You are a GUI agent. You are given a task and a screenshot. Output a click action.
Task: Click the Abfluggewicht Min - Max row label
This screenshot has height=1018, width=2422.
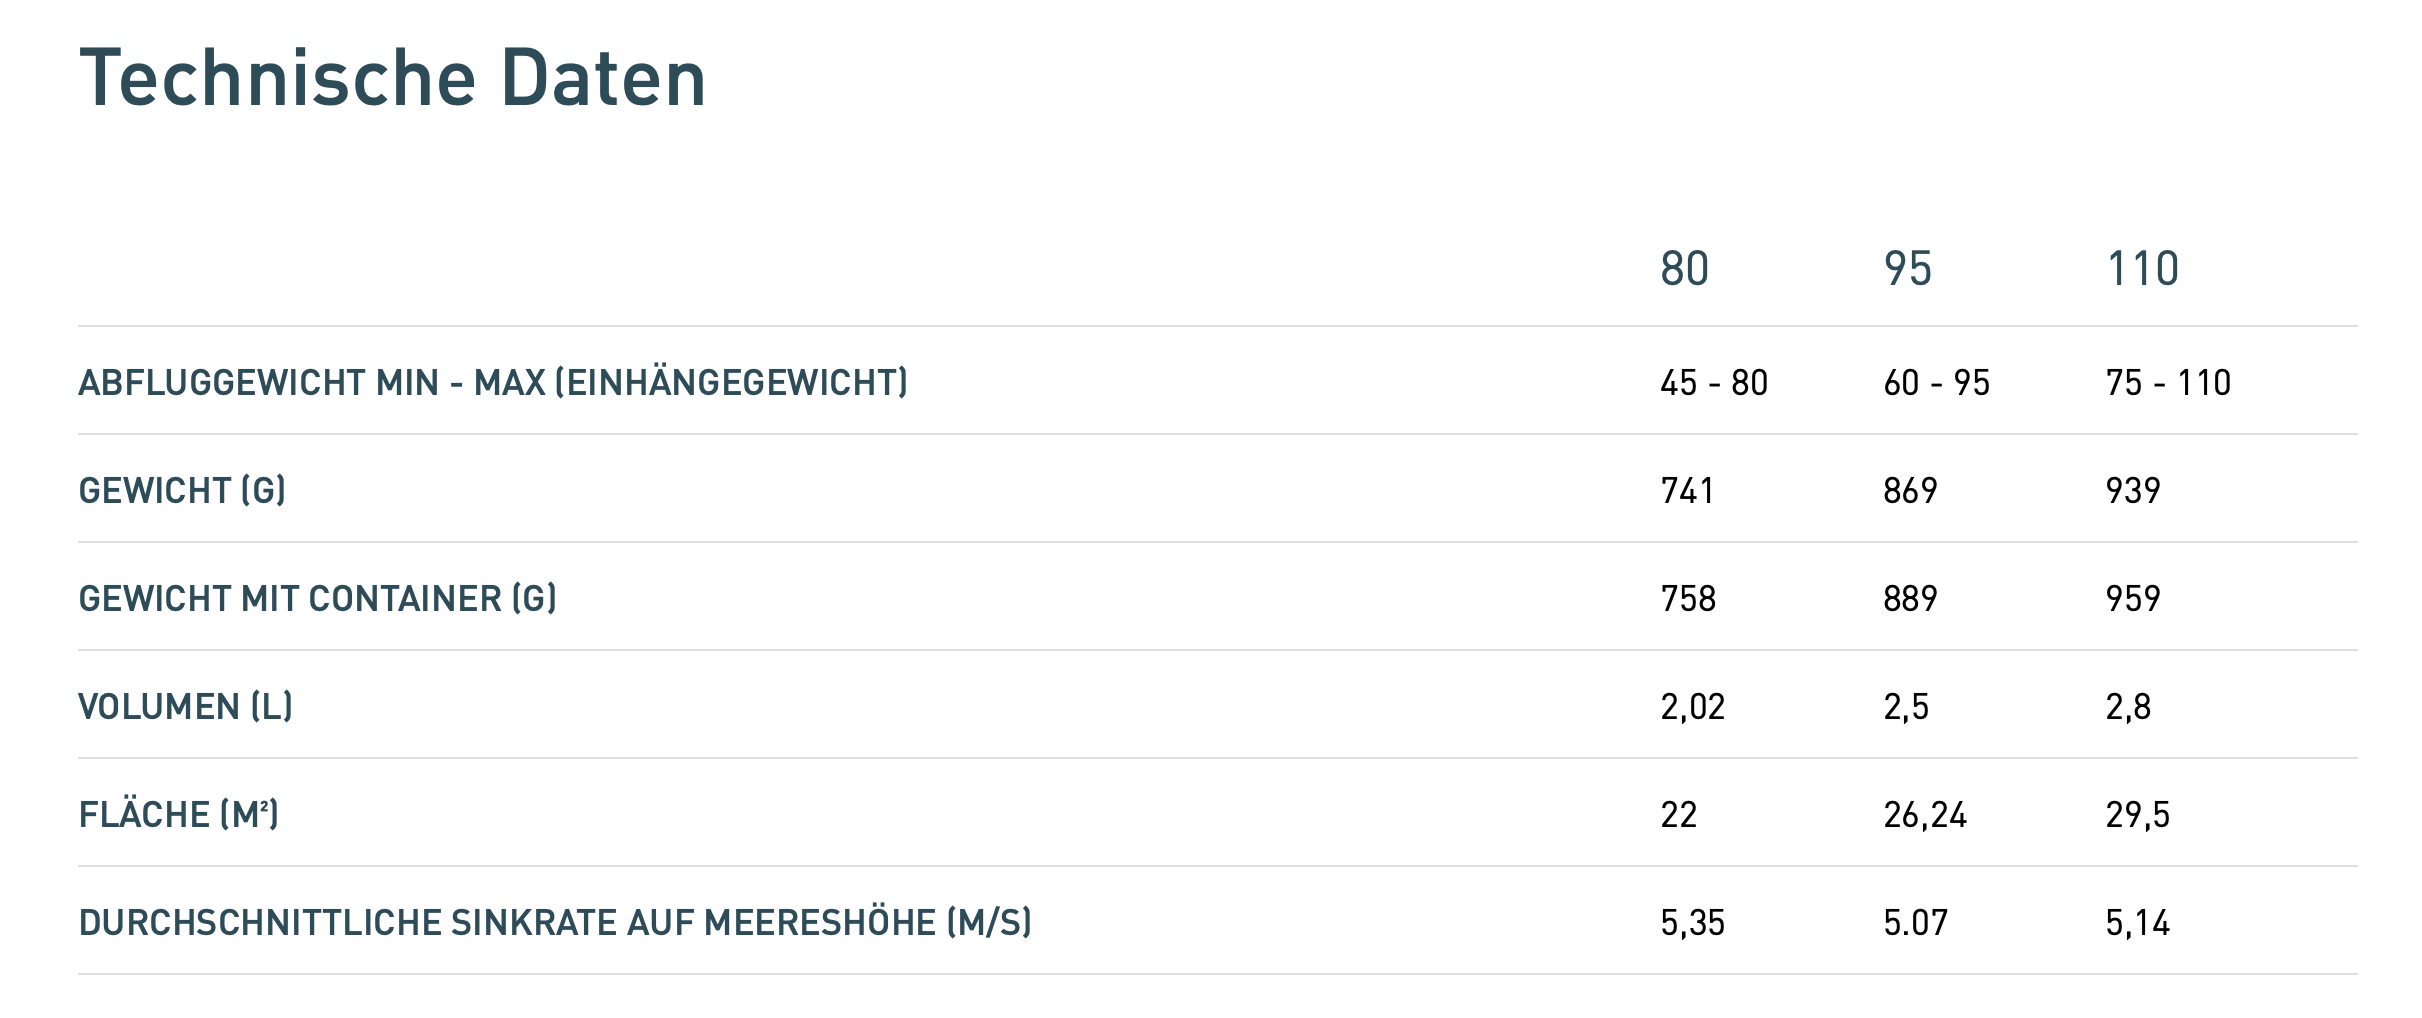click(x=493, y=383)
